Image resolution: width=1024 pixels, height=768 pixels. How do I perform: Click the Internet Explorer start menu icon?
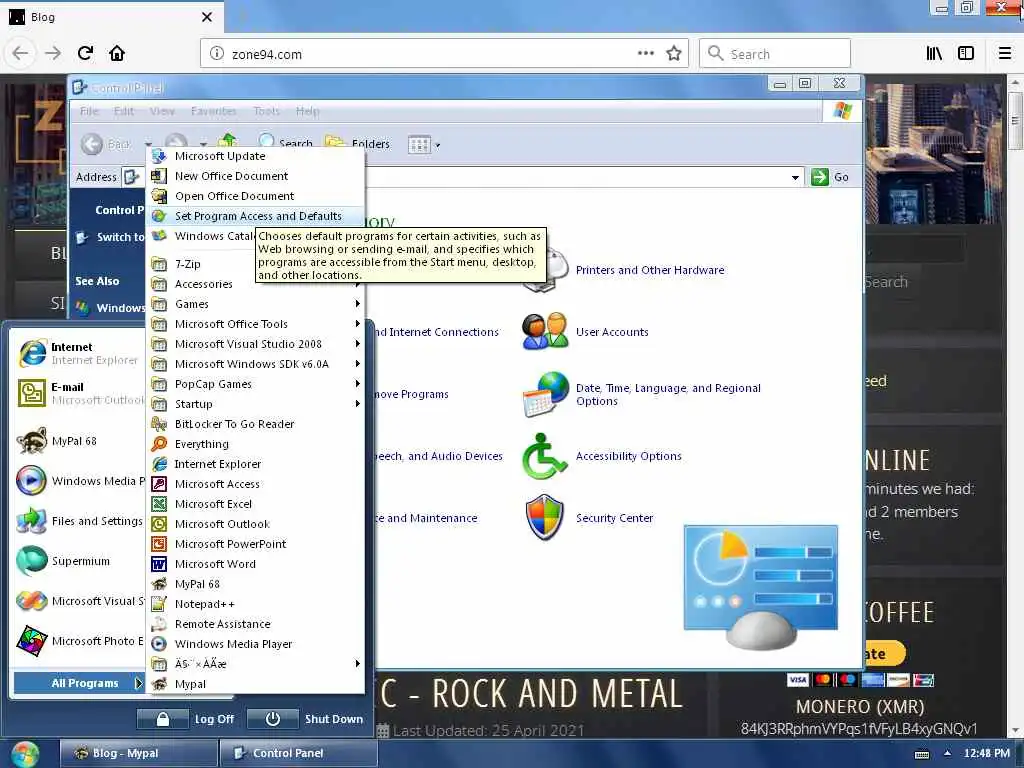[32, 353]
